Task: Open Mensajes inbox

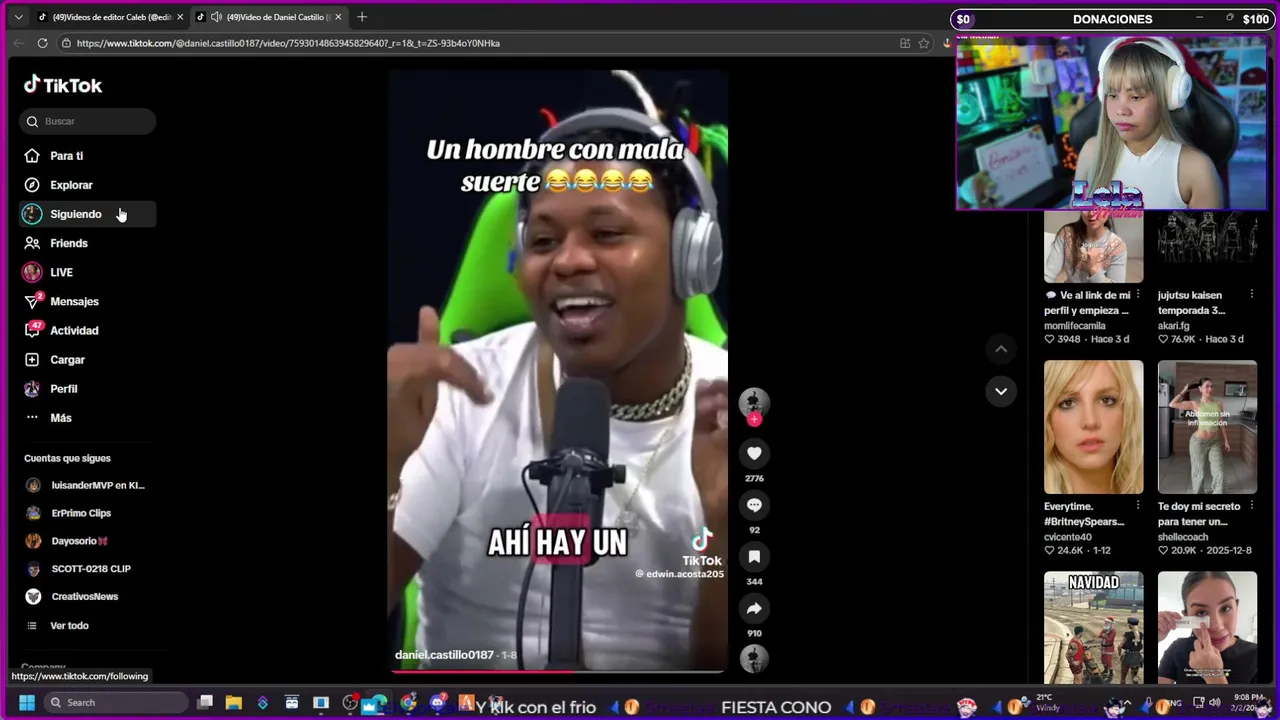Action: 88,301
